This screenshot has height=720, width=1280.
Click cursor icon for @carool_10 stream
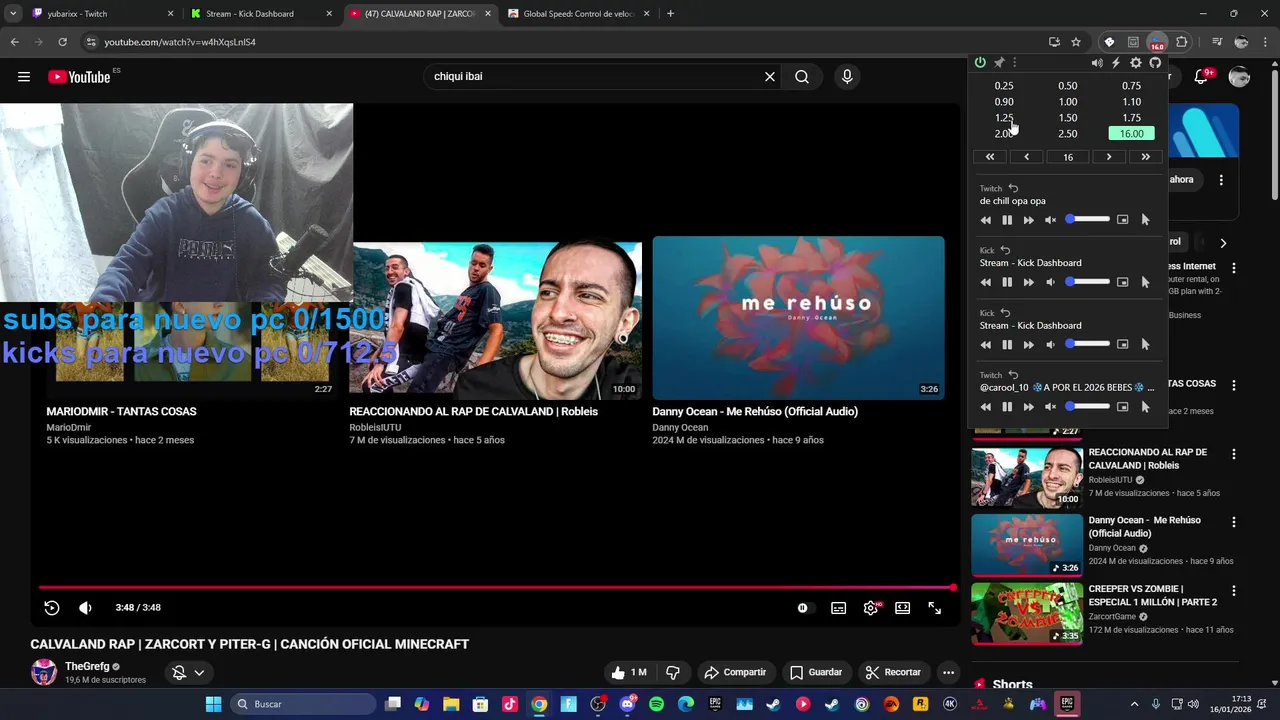(1145, 407)
